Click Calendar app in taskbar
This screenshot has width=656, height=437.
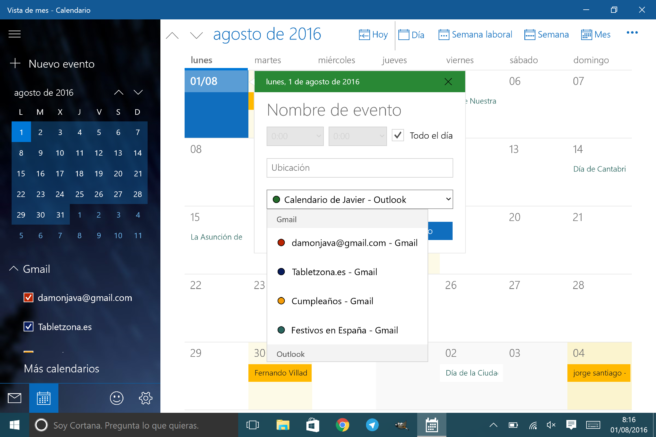(x=431, y=425)
